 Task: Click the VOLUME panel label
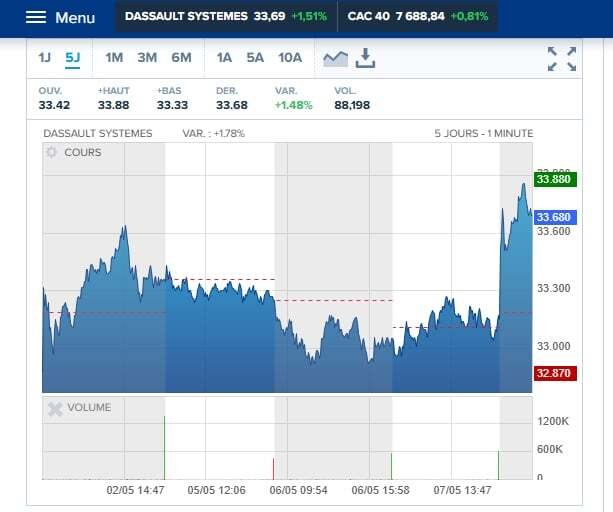pyautogui.click(x=89, y=407)
